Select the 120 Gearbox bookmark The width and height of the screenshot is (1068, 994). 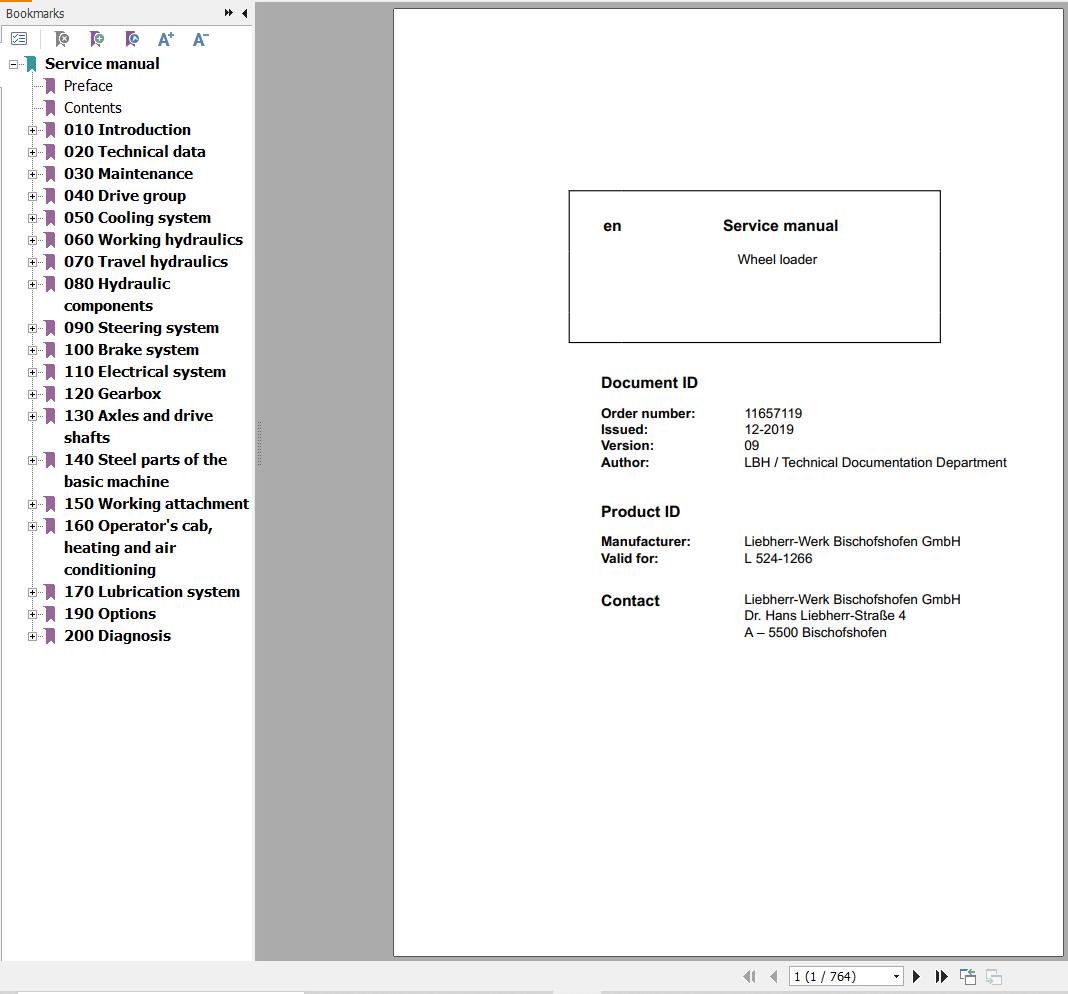coord(112,394)
